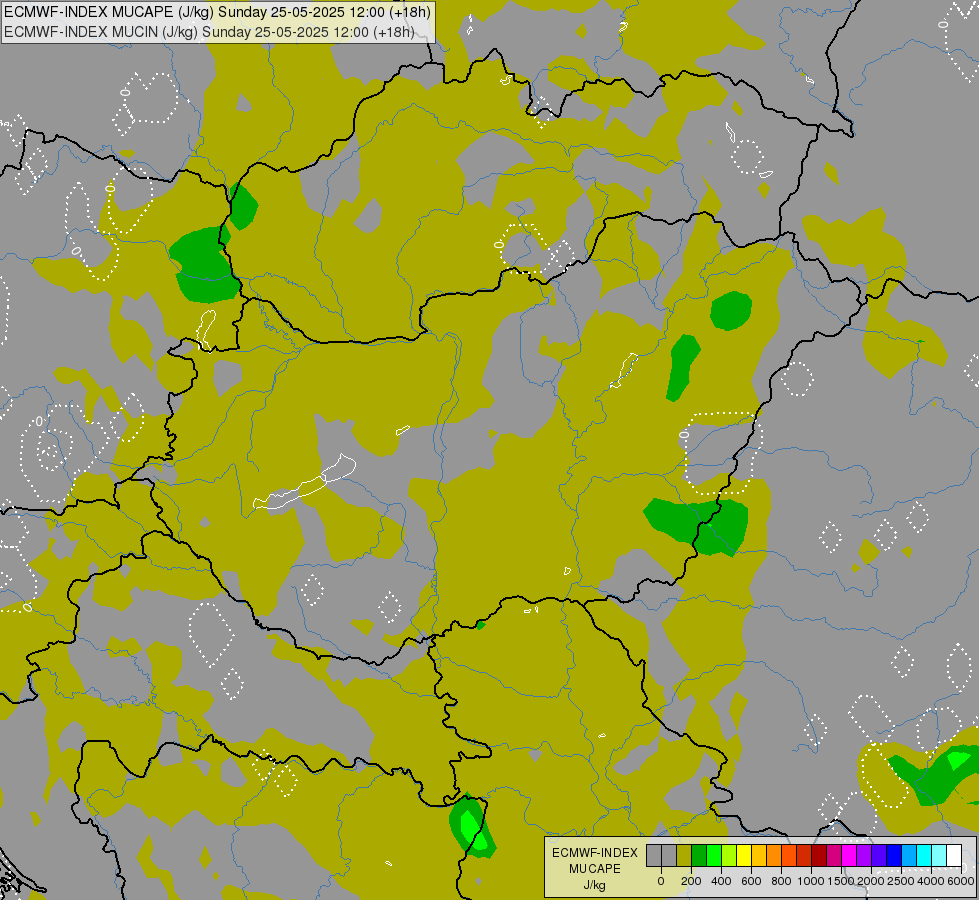Pick the pure yellow legend swatch
This screenshot has width=979, height=900.
coord(744,856)
